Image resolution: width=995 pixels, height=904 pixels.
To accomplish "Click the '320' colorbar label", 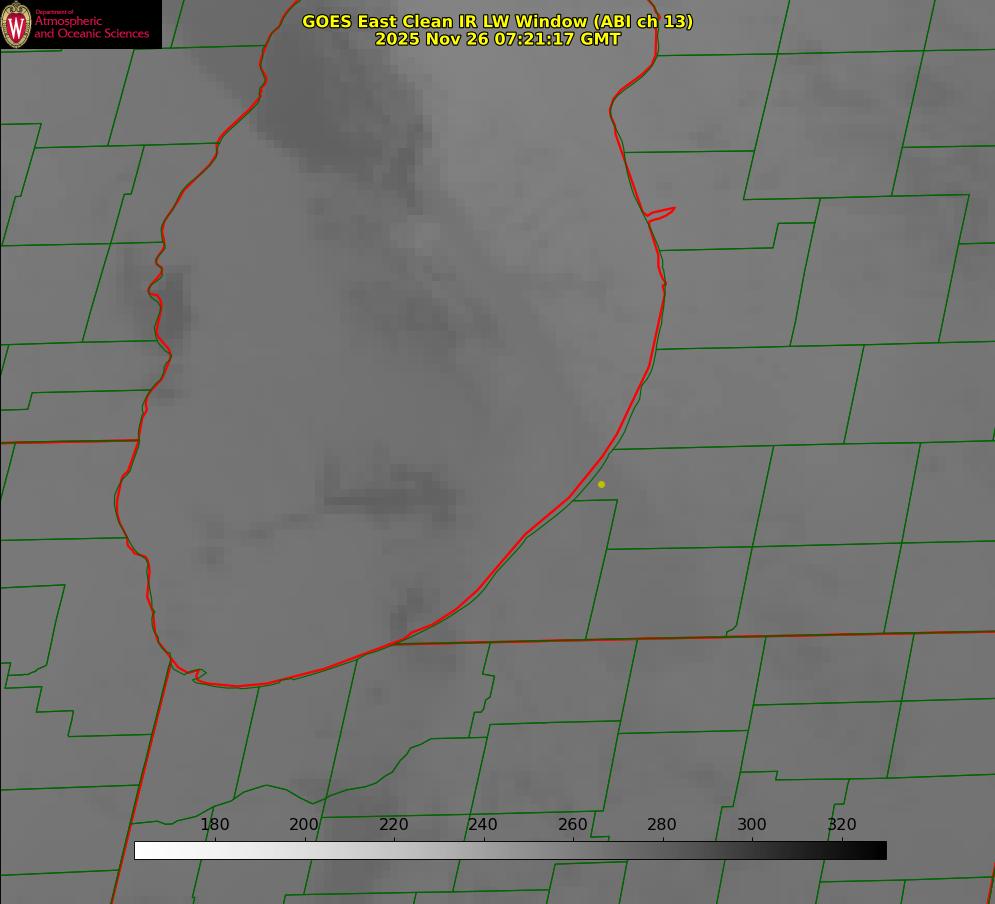I will coord(842,824).
